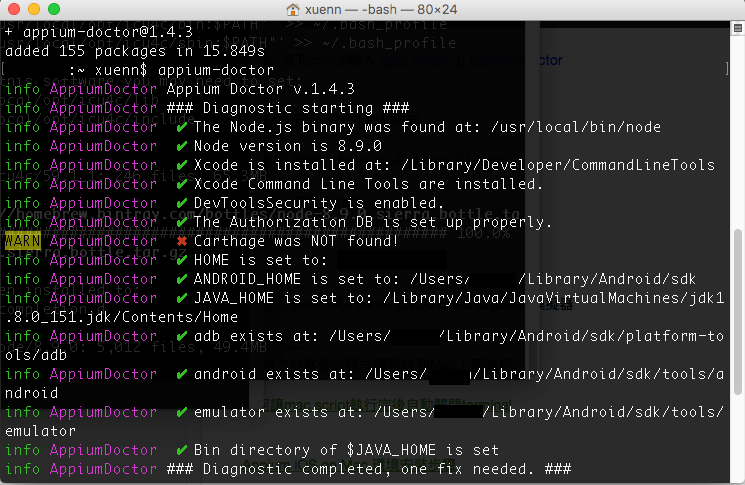The image size is (745, 485).
Task: Click the green checkmark before Node version is 8.9.0
Action: (x=181, y=146)
